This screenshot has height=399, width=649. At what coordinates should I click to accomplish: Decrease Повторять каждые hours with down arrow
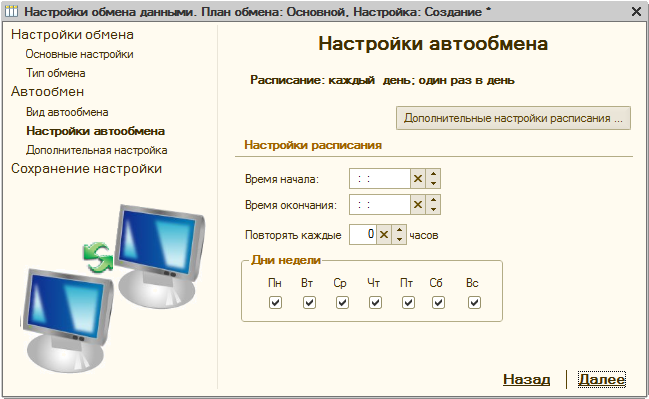[399, 239]
